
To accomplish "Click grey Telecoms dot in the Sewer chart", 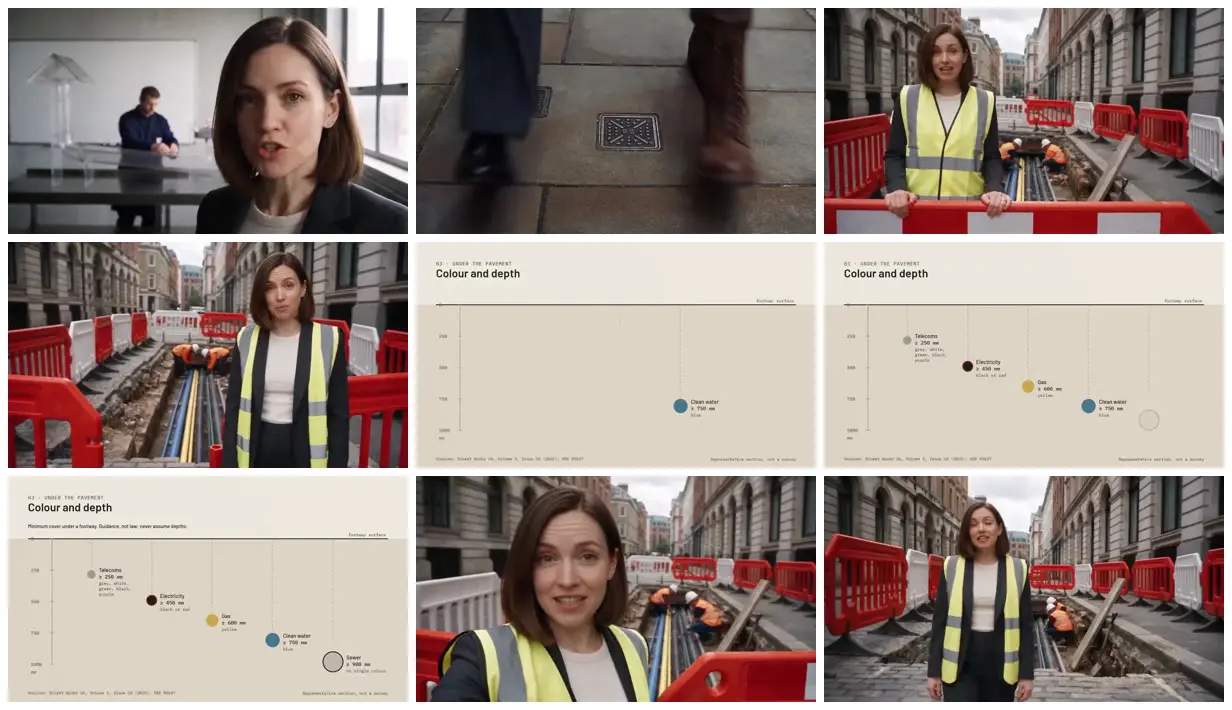I will [91, 574].
